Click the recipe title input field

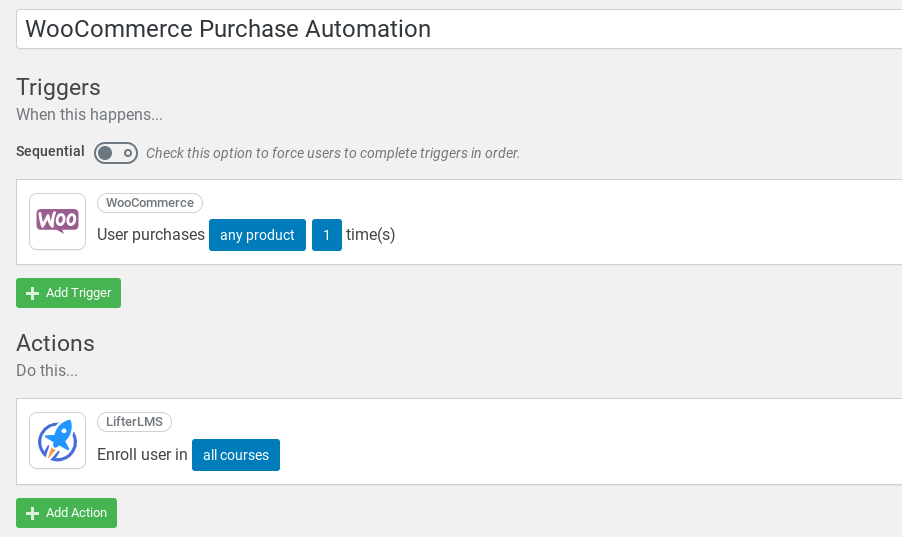pos(459,29)
